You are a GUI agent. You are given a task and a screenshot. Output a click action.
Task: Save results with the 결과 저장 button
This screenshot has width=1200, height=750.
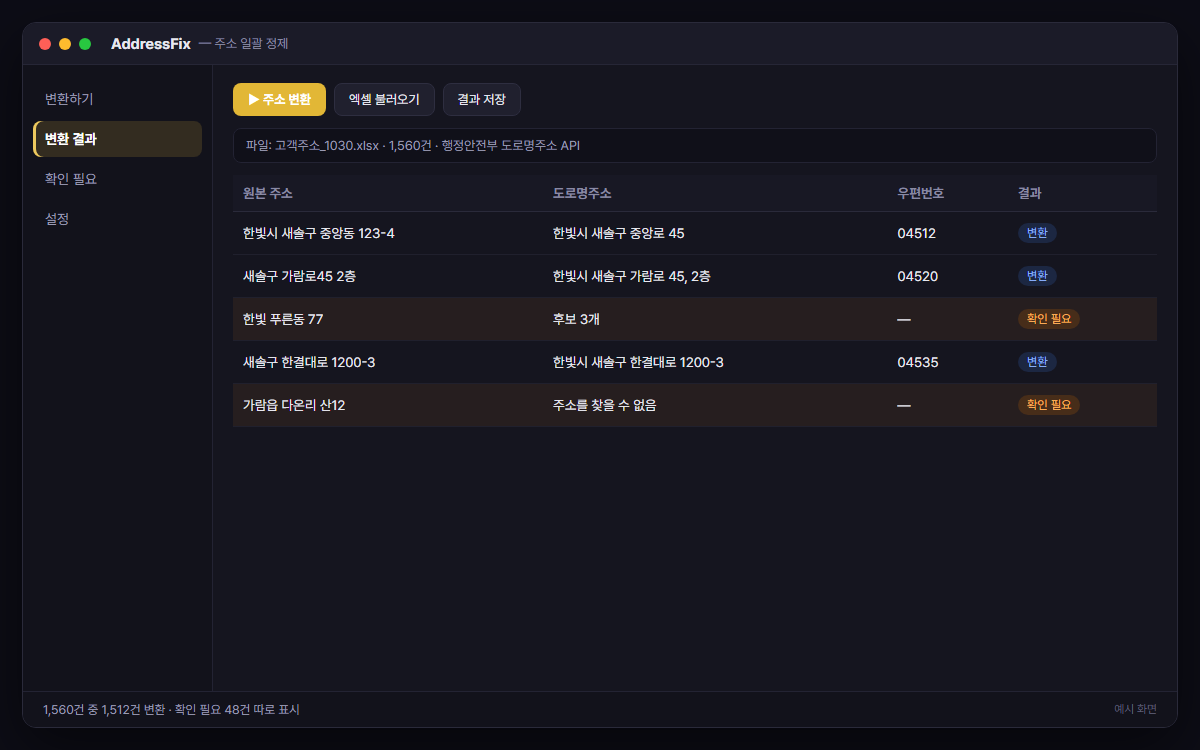[482, 100]
